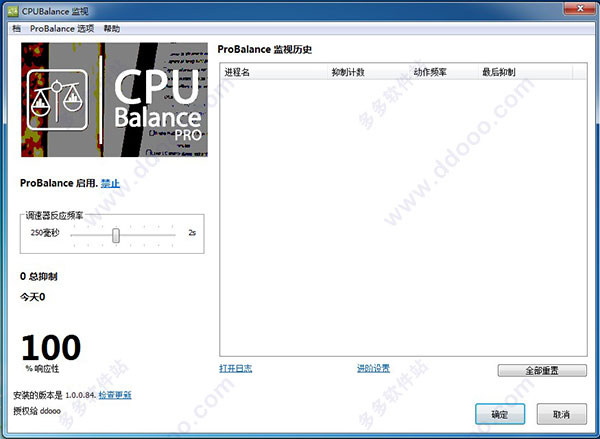The width and height of the screenshot is (600, 439).
Task: Click the 授权给 ddooo license text
Action: (37, 411)
